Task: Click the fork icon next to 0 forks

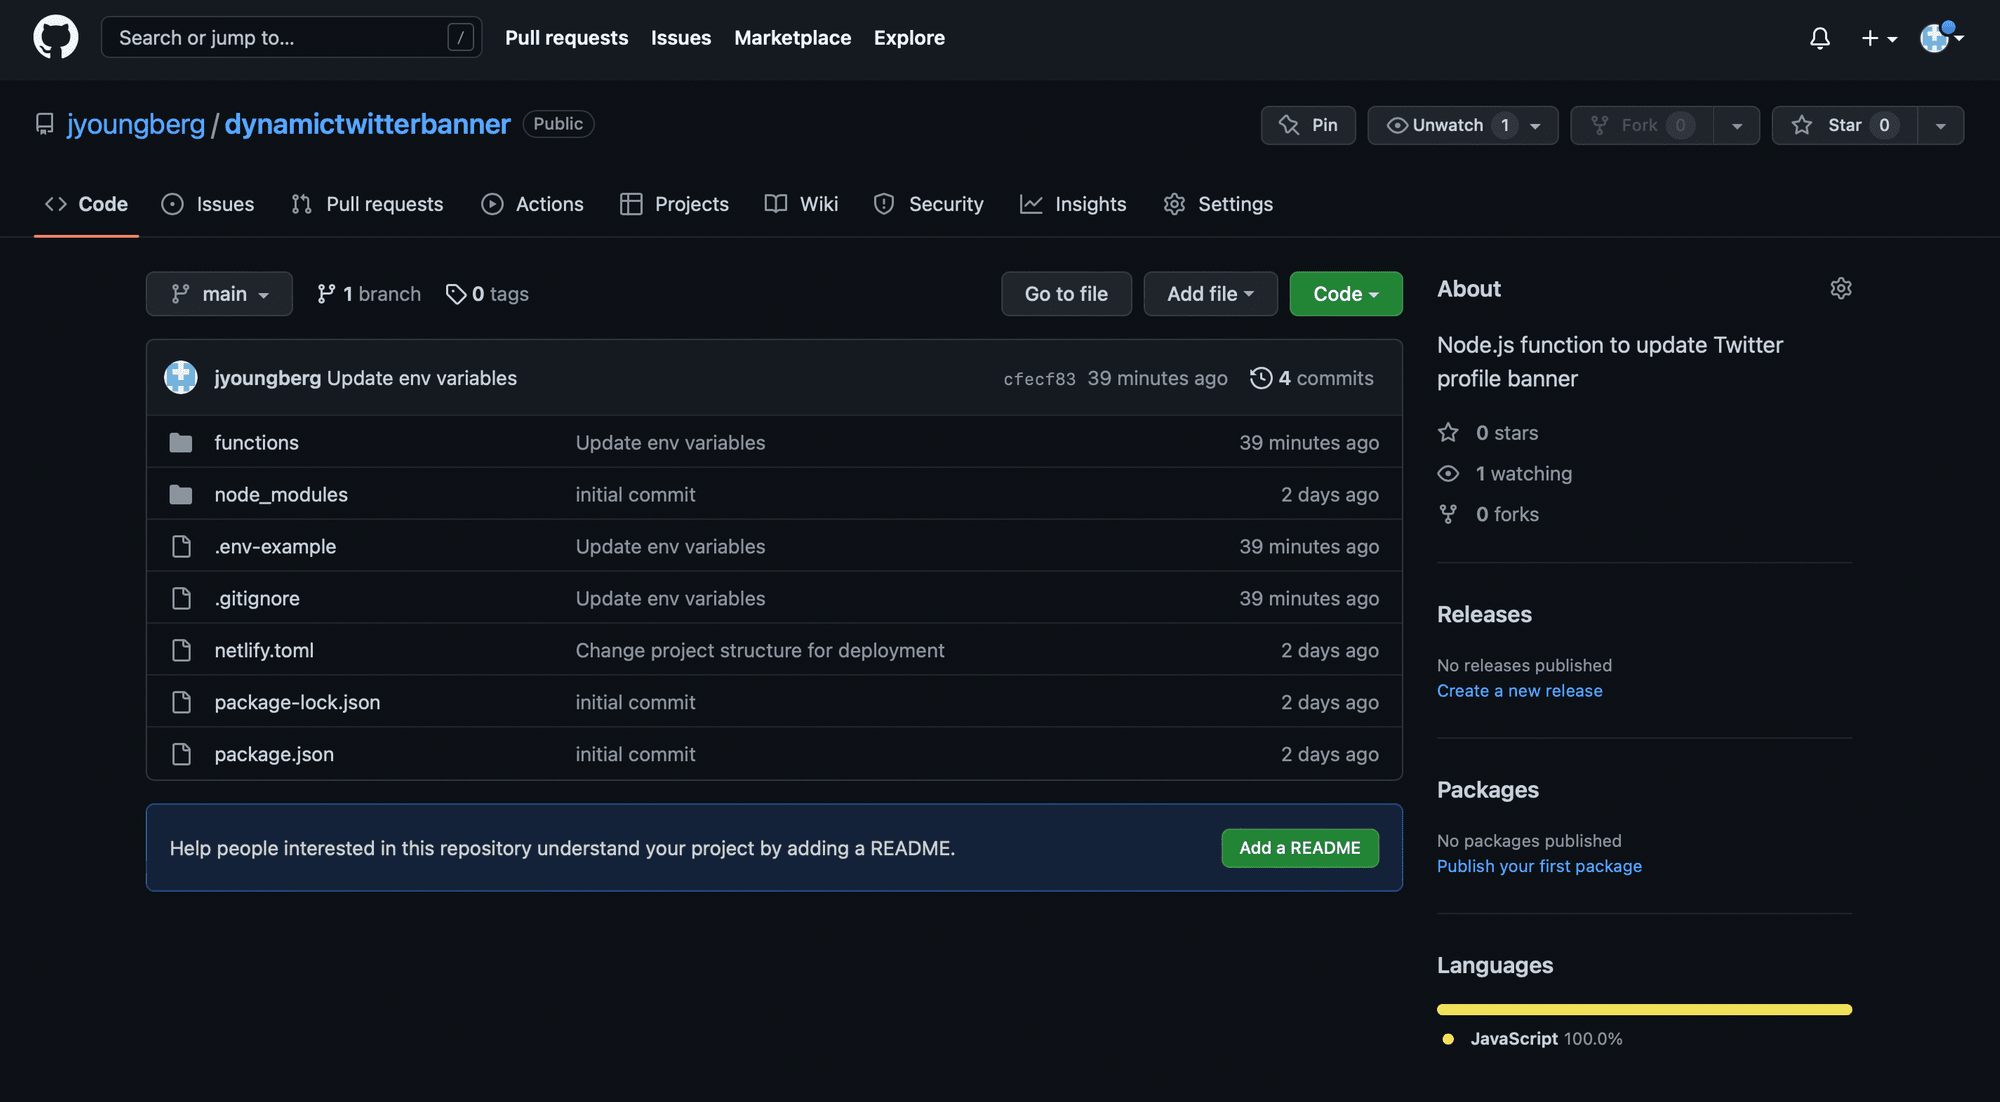Action: 1448,514
